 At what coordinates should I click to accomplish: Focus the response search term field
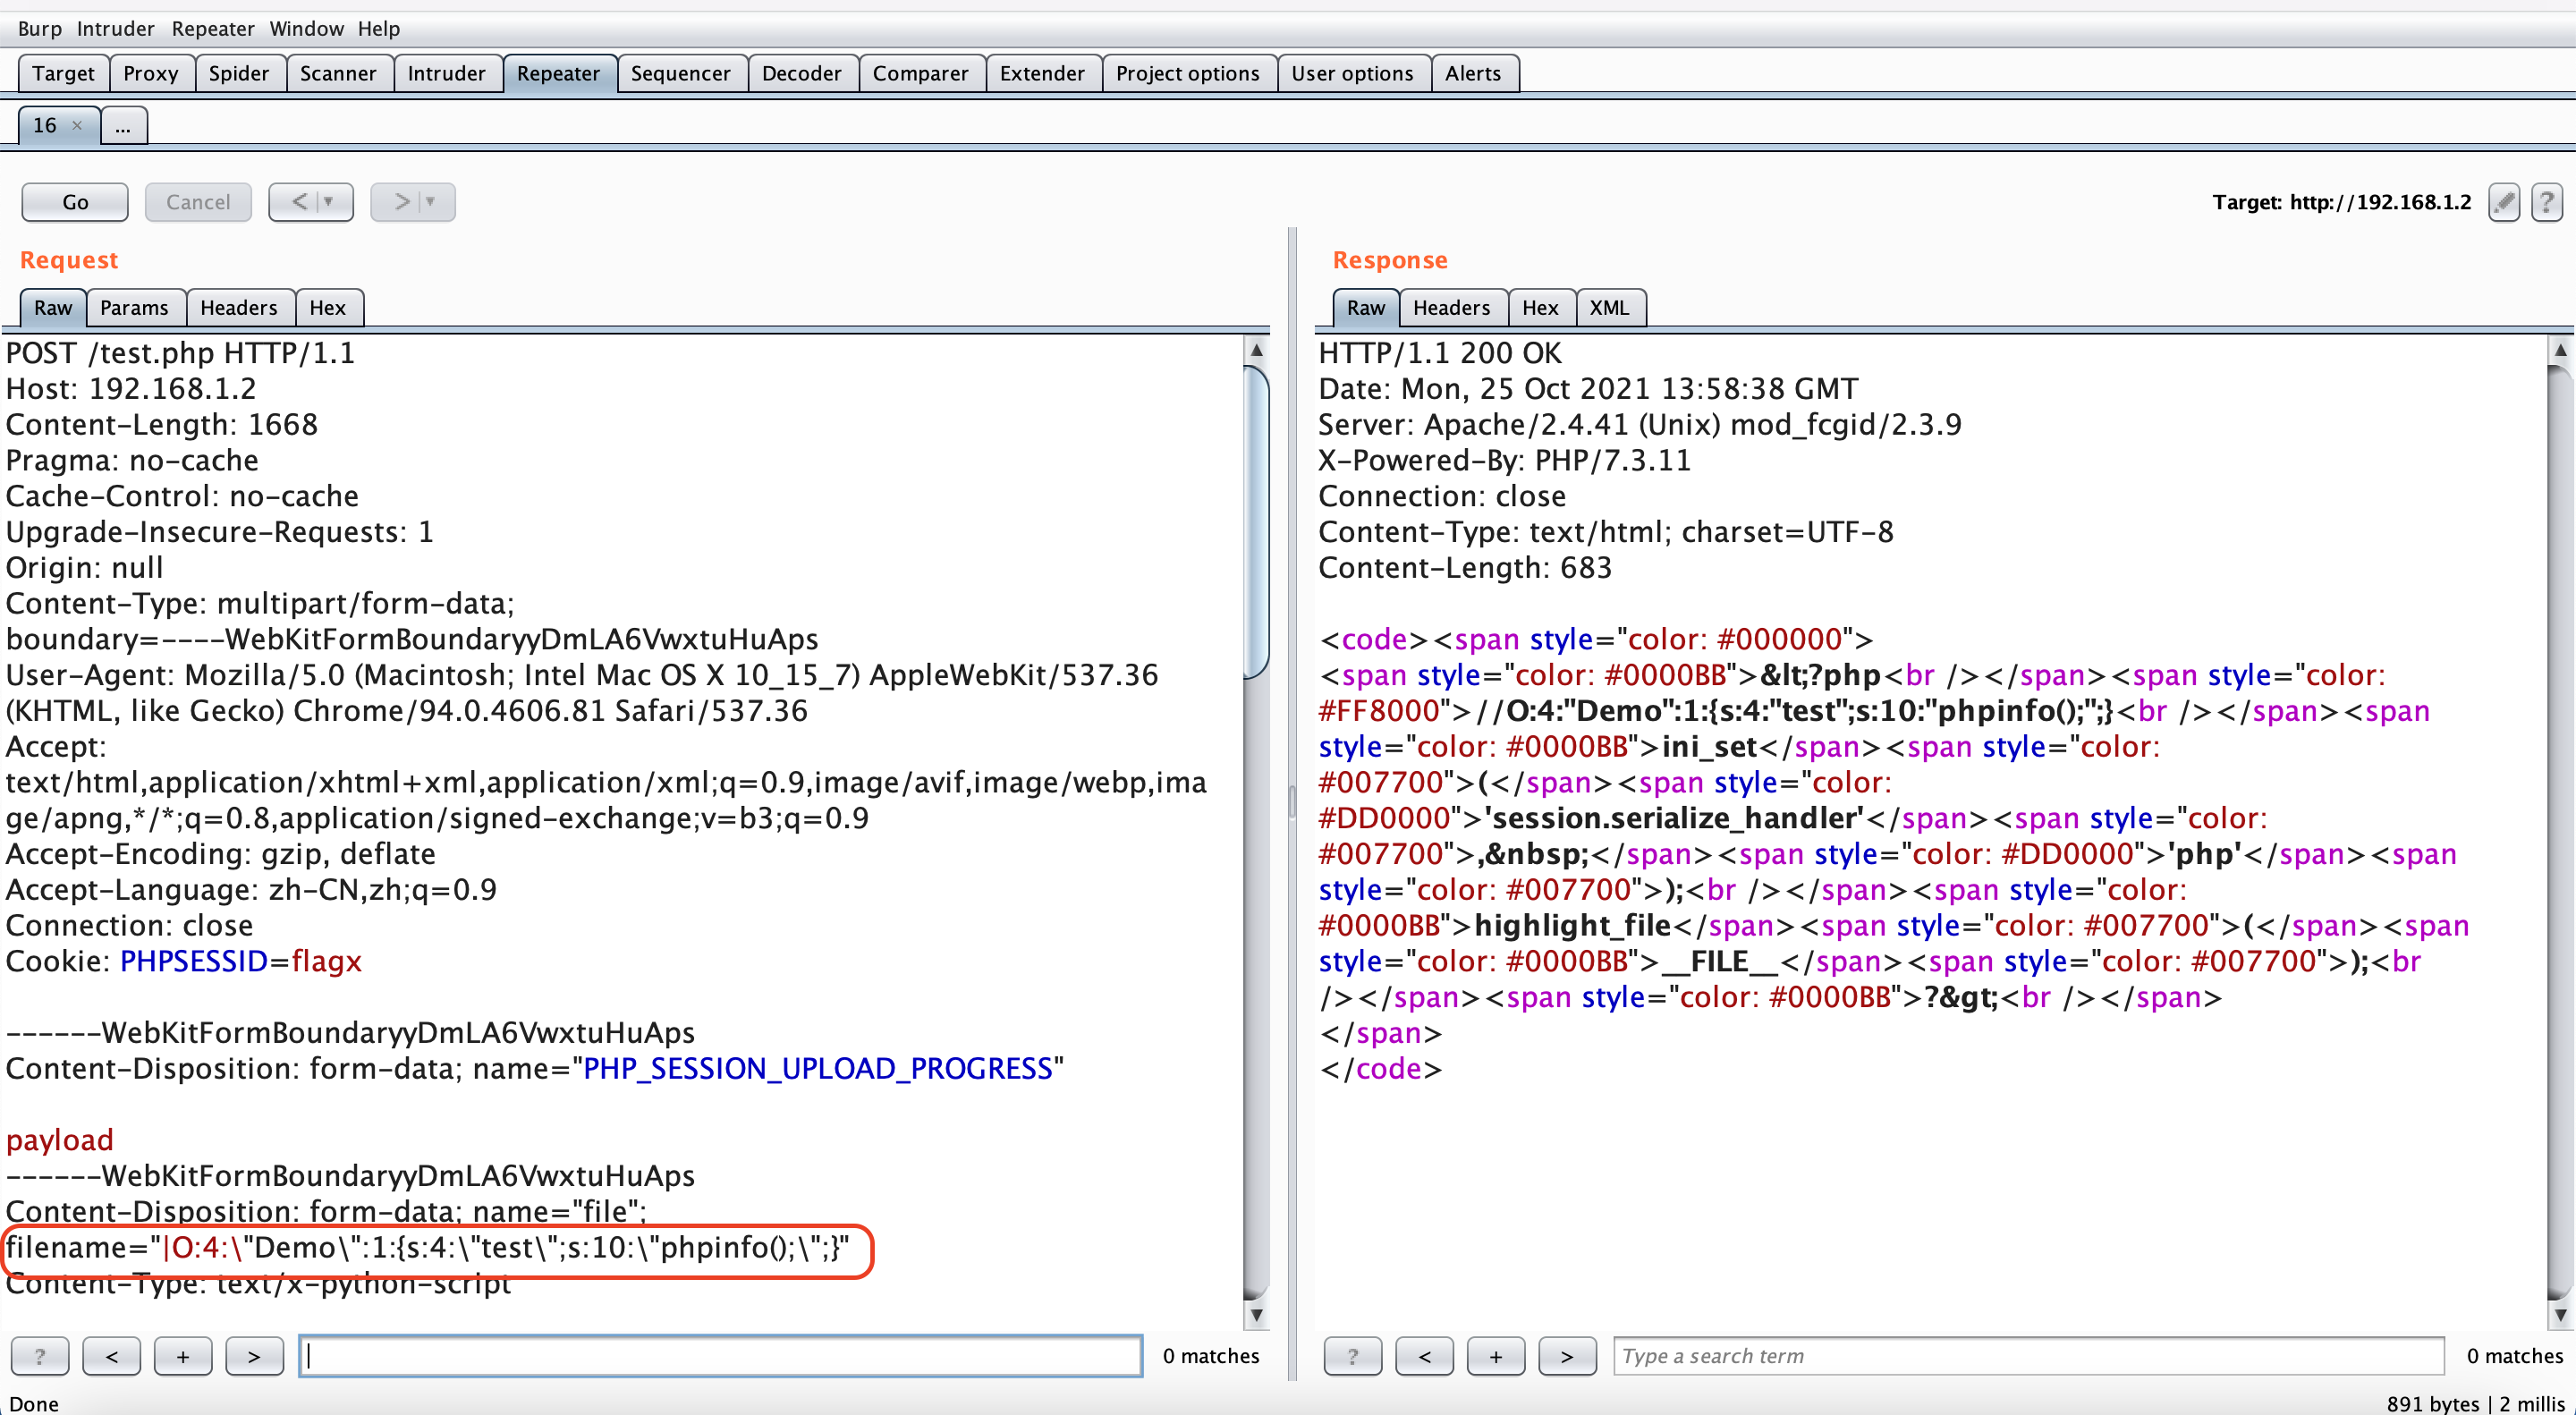pyautogui.click(x=2027, y=1356)
